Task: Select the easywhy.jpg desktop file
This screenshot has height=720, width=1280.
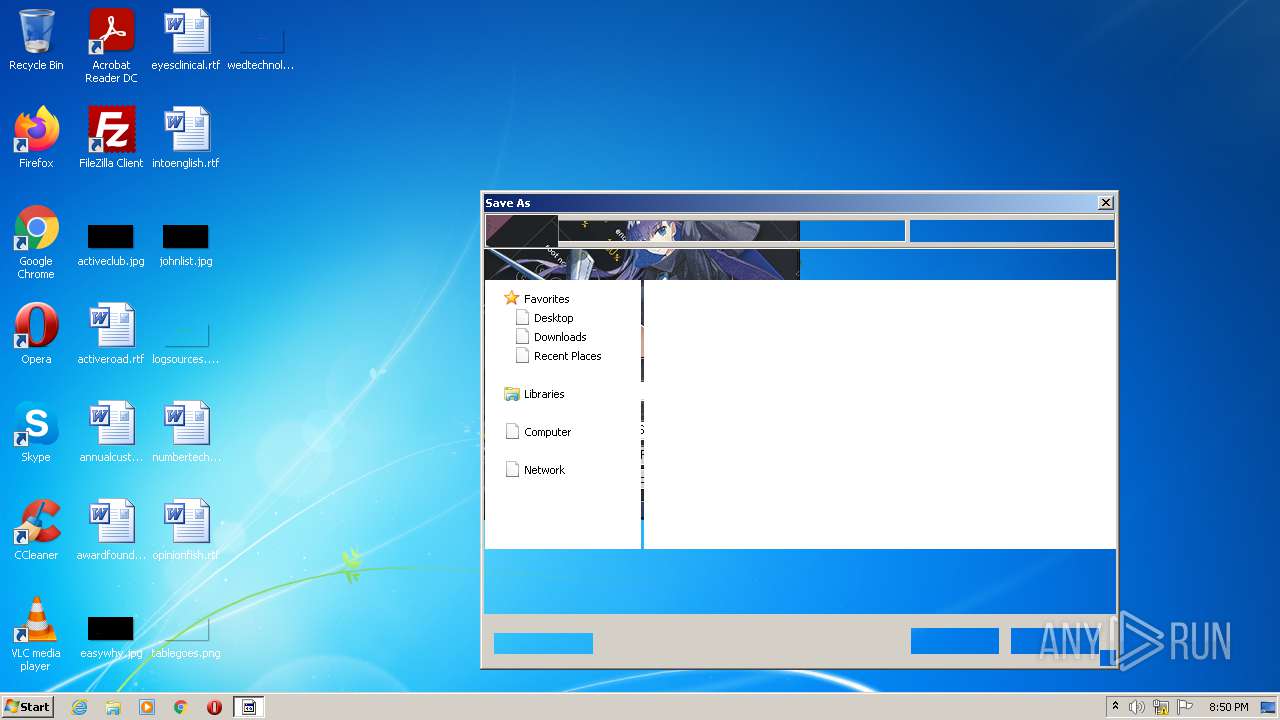Action: (111, 638)
